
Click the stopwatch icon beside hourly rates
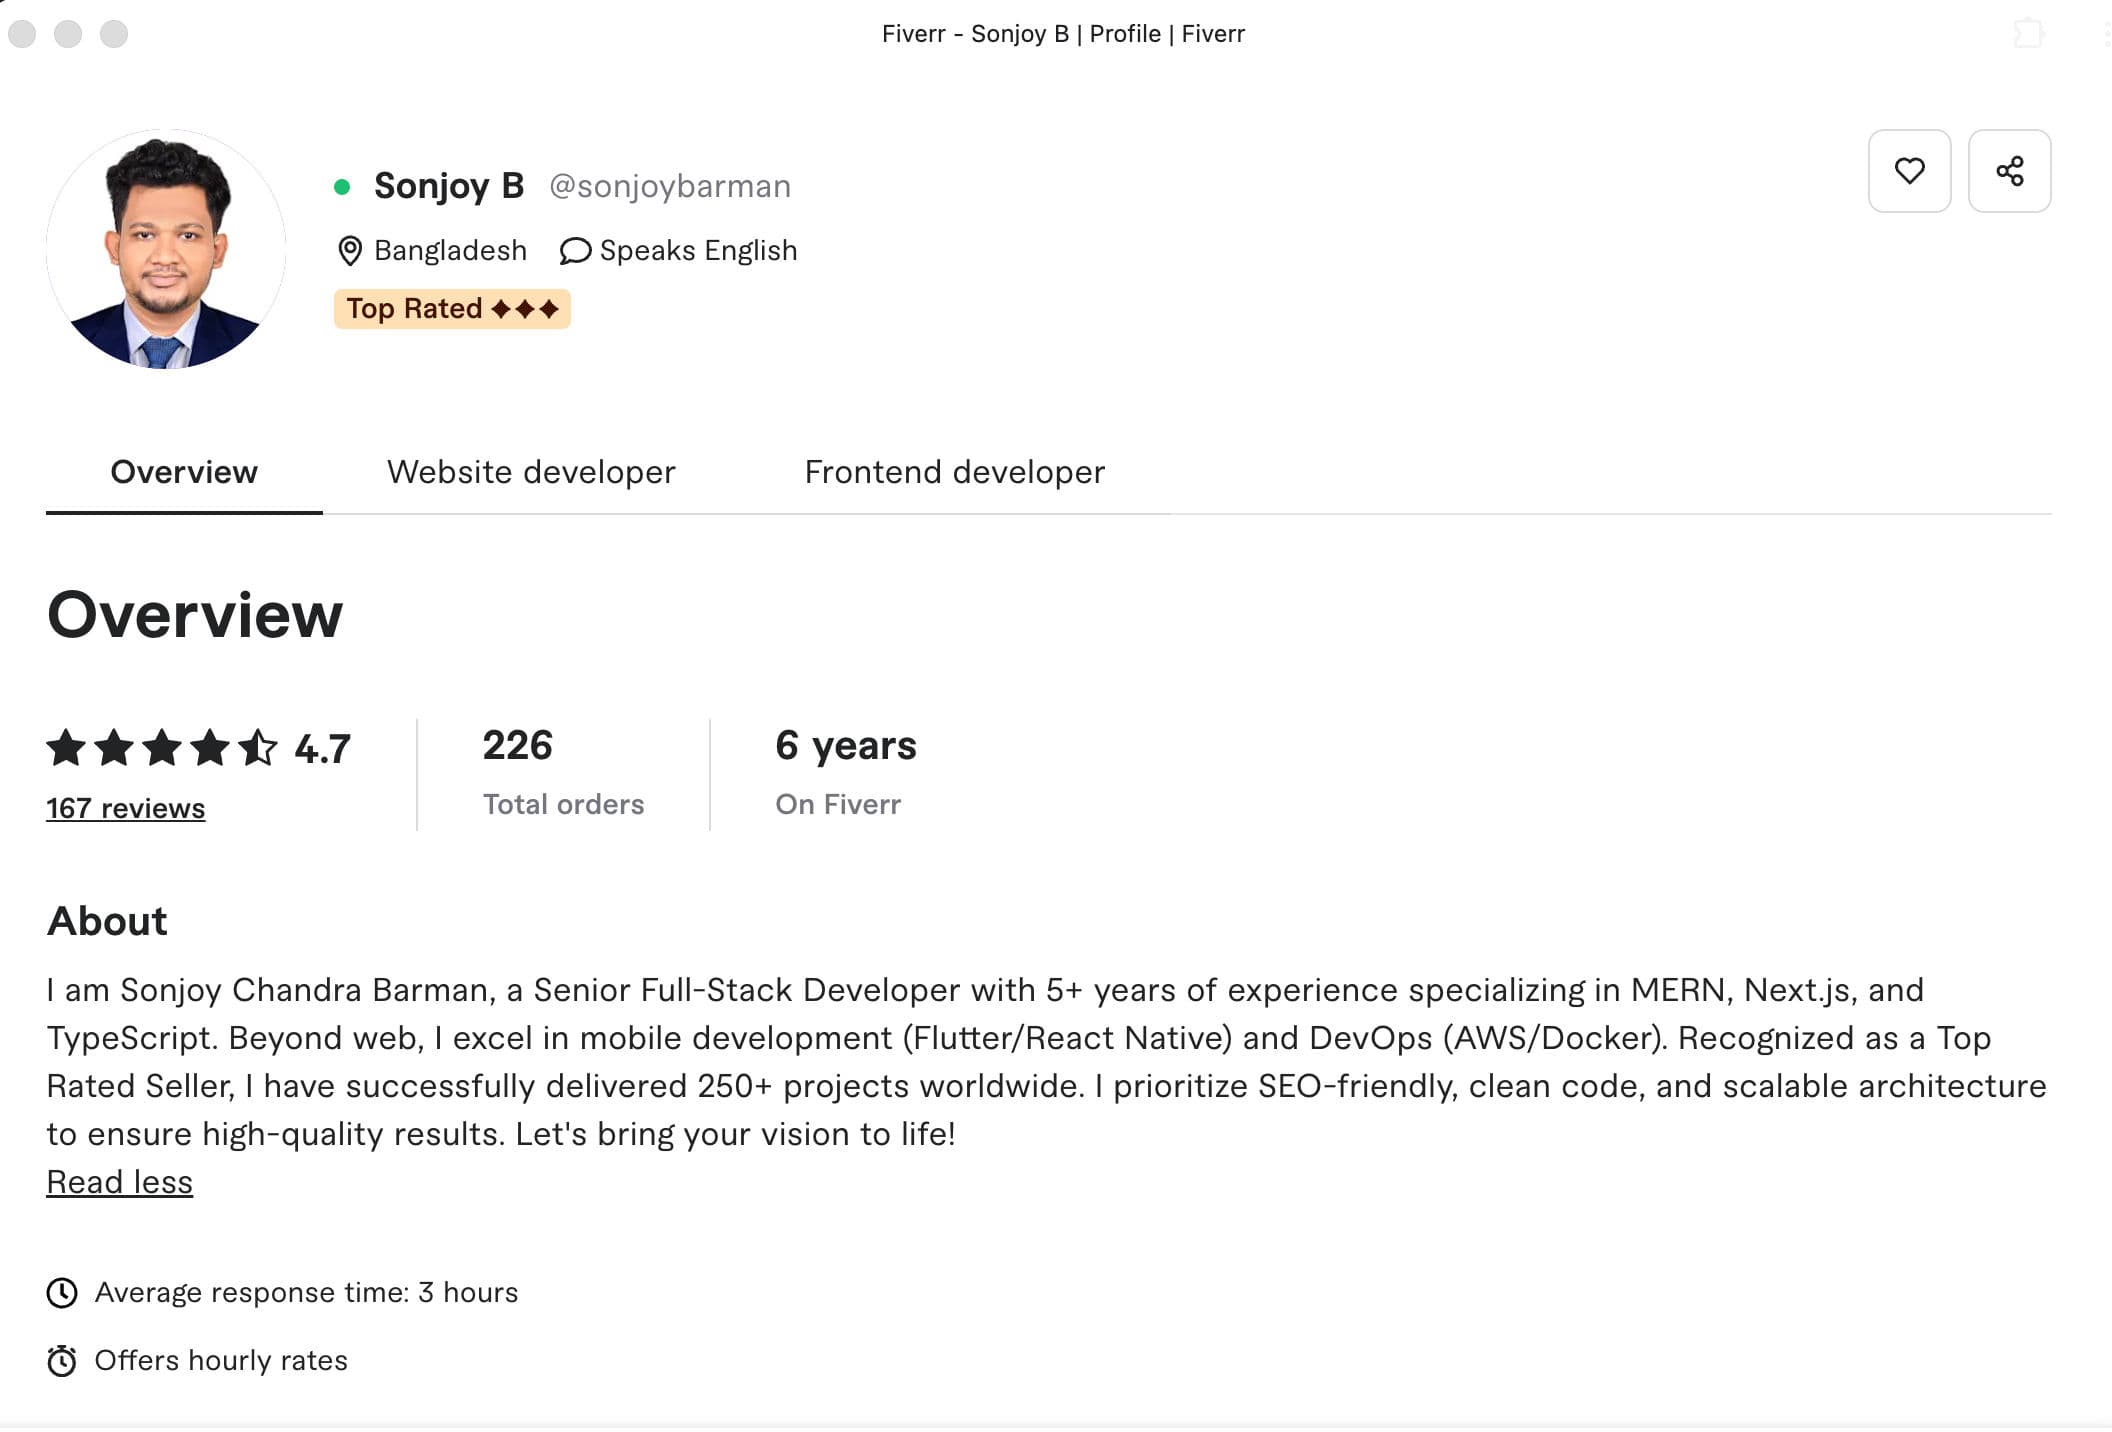click(62, 1360)
